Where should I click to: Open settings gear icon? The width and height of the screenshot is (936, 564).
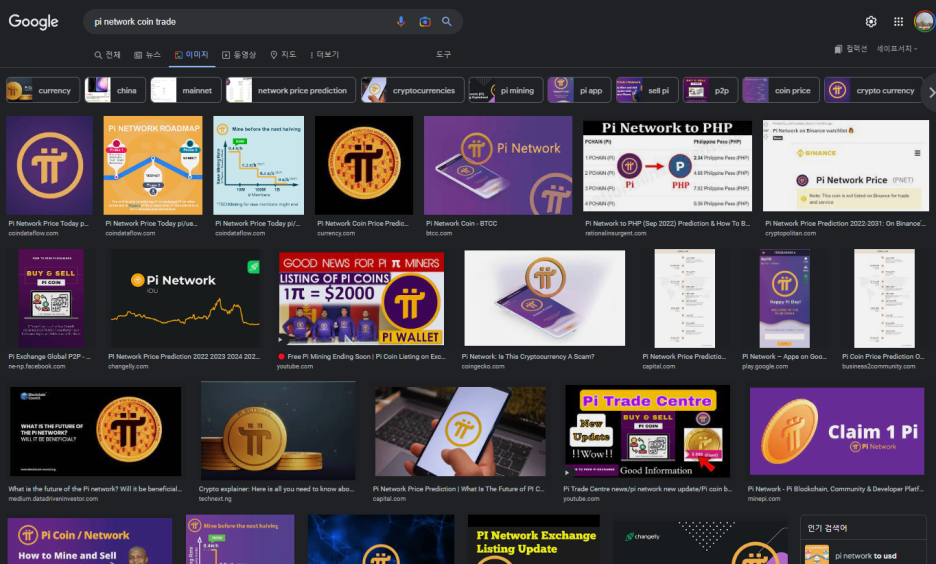click(871, 21)
